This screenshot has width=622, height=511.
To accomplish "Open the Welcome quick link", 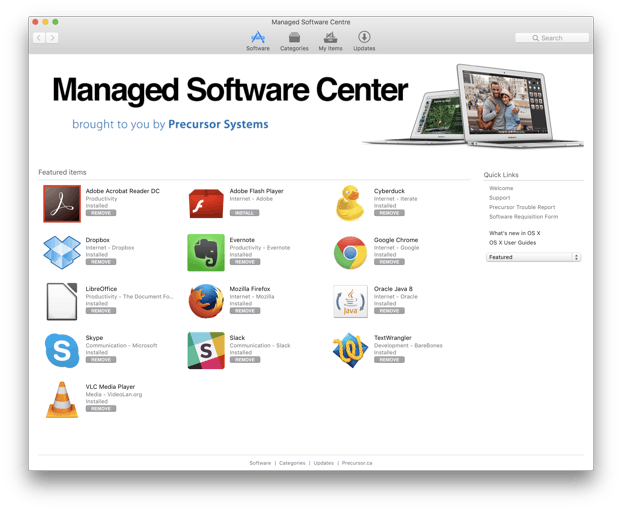I will click(x=501, y=188).
